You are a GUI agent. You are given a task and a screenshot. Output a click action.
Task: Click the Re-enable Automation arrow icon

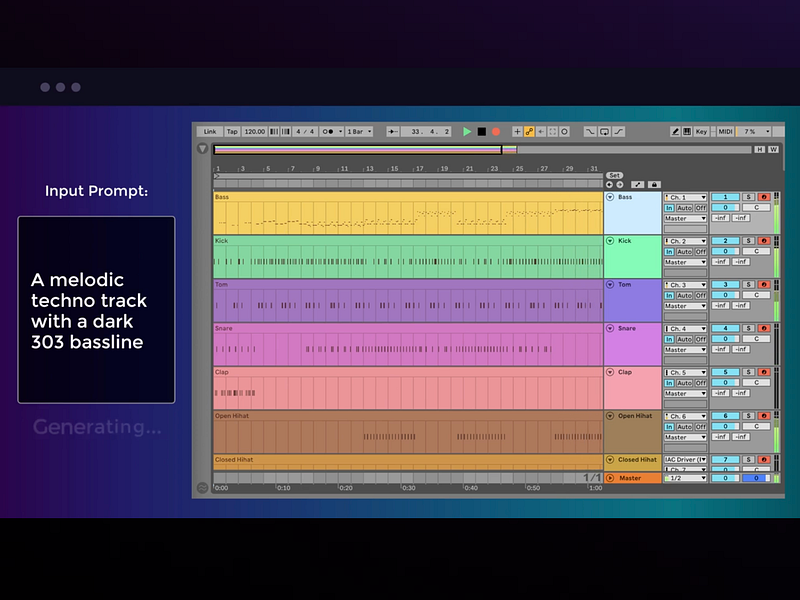coord(541,132)
